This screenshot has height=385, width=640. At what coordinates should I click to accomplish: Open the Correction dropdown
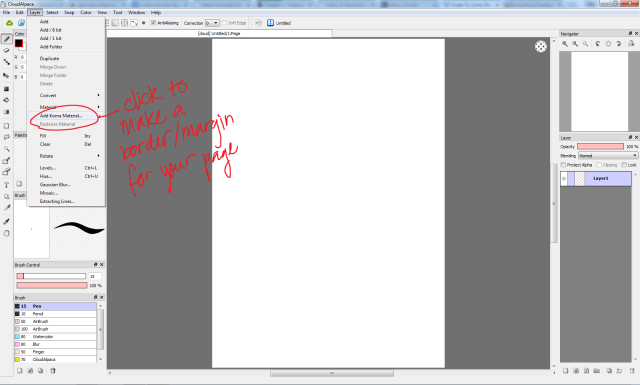coord(212,23)
